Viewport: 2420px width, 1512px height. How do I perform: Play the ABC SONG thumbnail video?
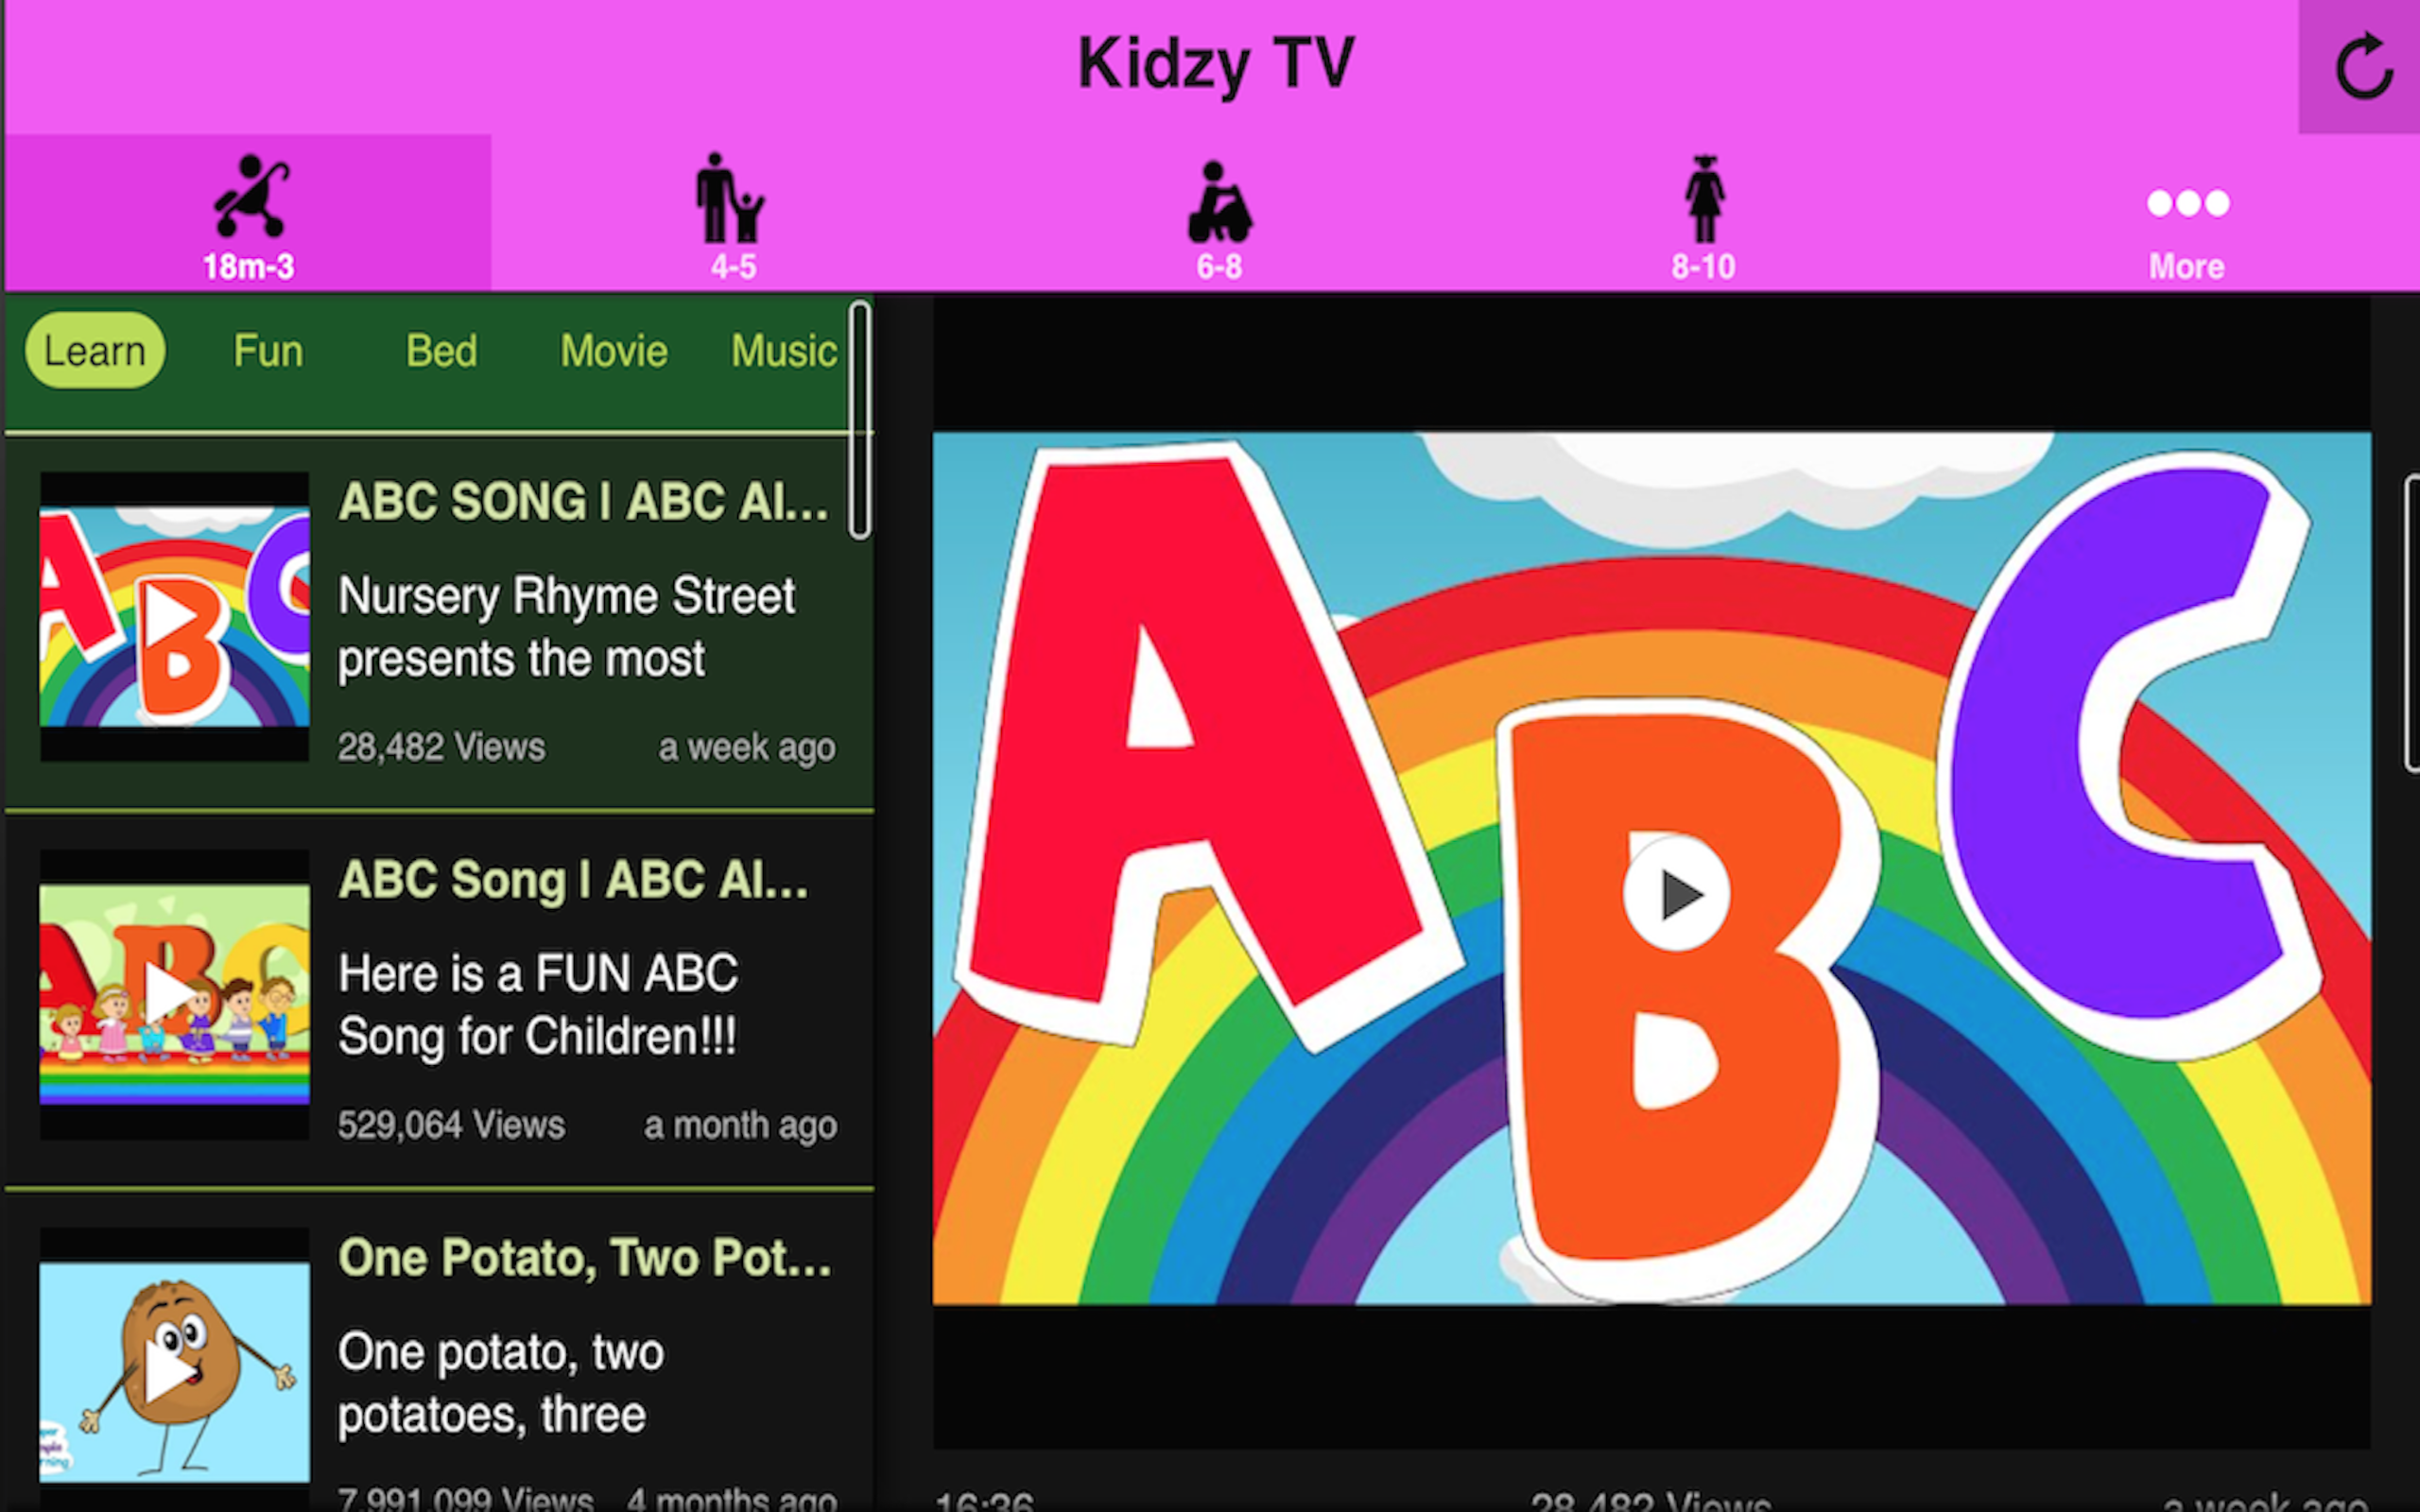(x=173, y=615)
